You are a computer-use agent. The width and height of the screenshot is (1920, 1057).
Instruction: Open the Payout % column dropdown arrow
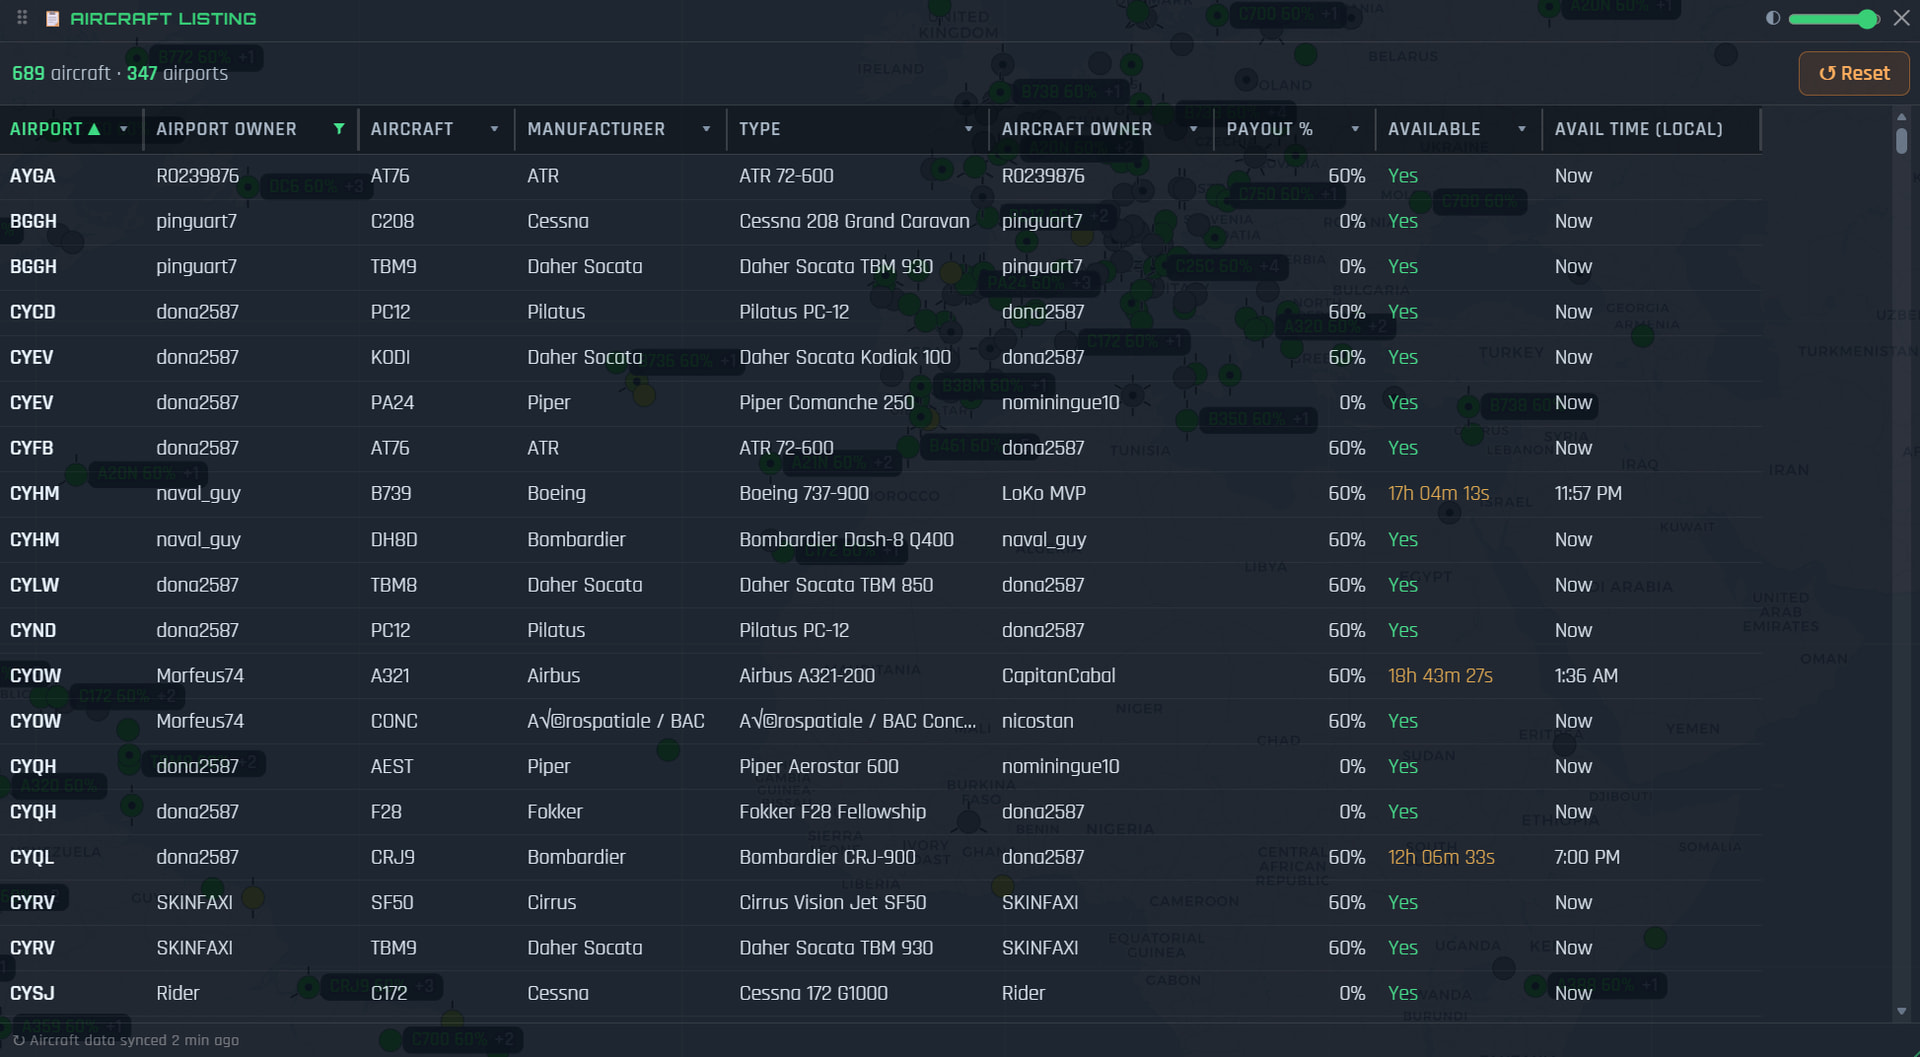pos(1355,129)
